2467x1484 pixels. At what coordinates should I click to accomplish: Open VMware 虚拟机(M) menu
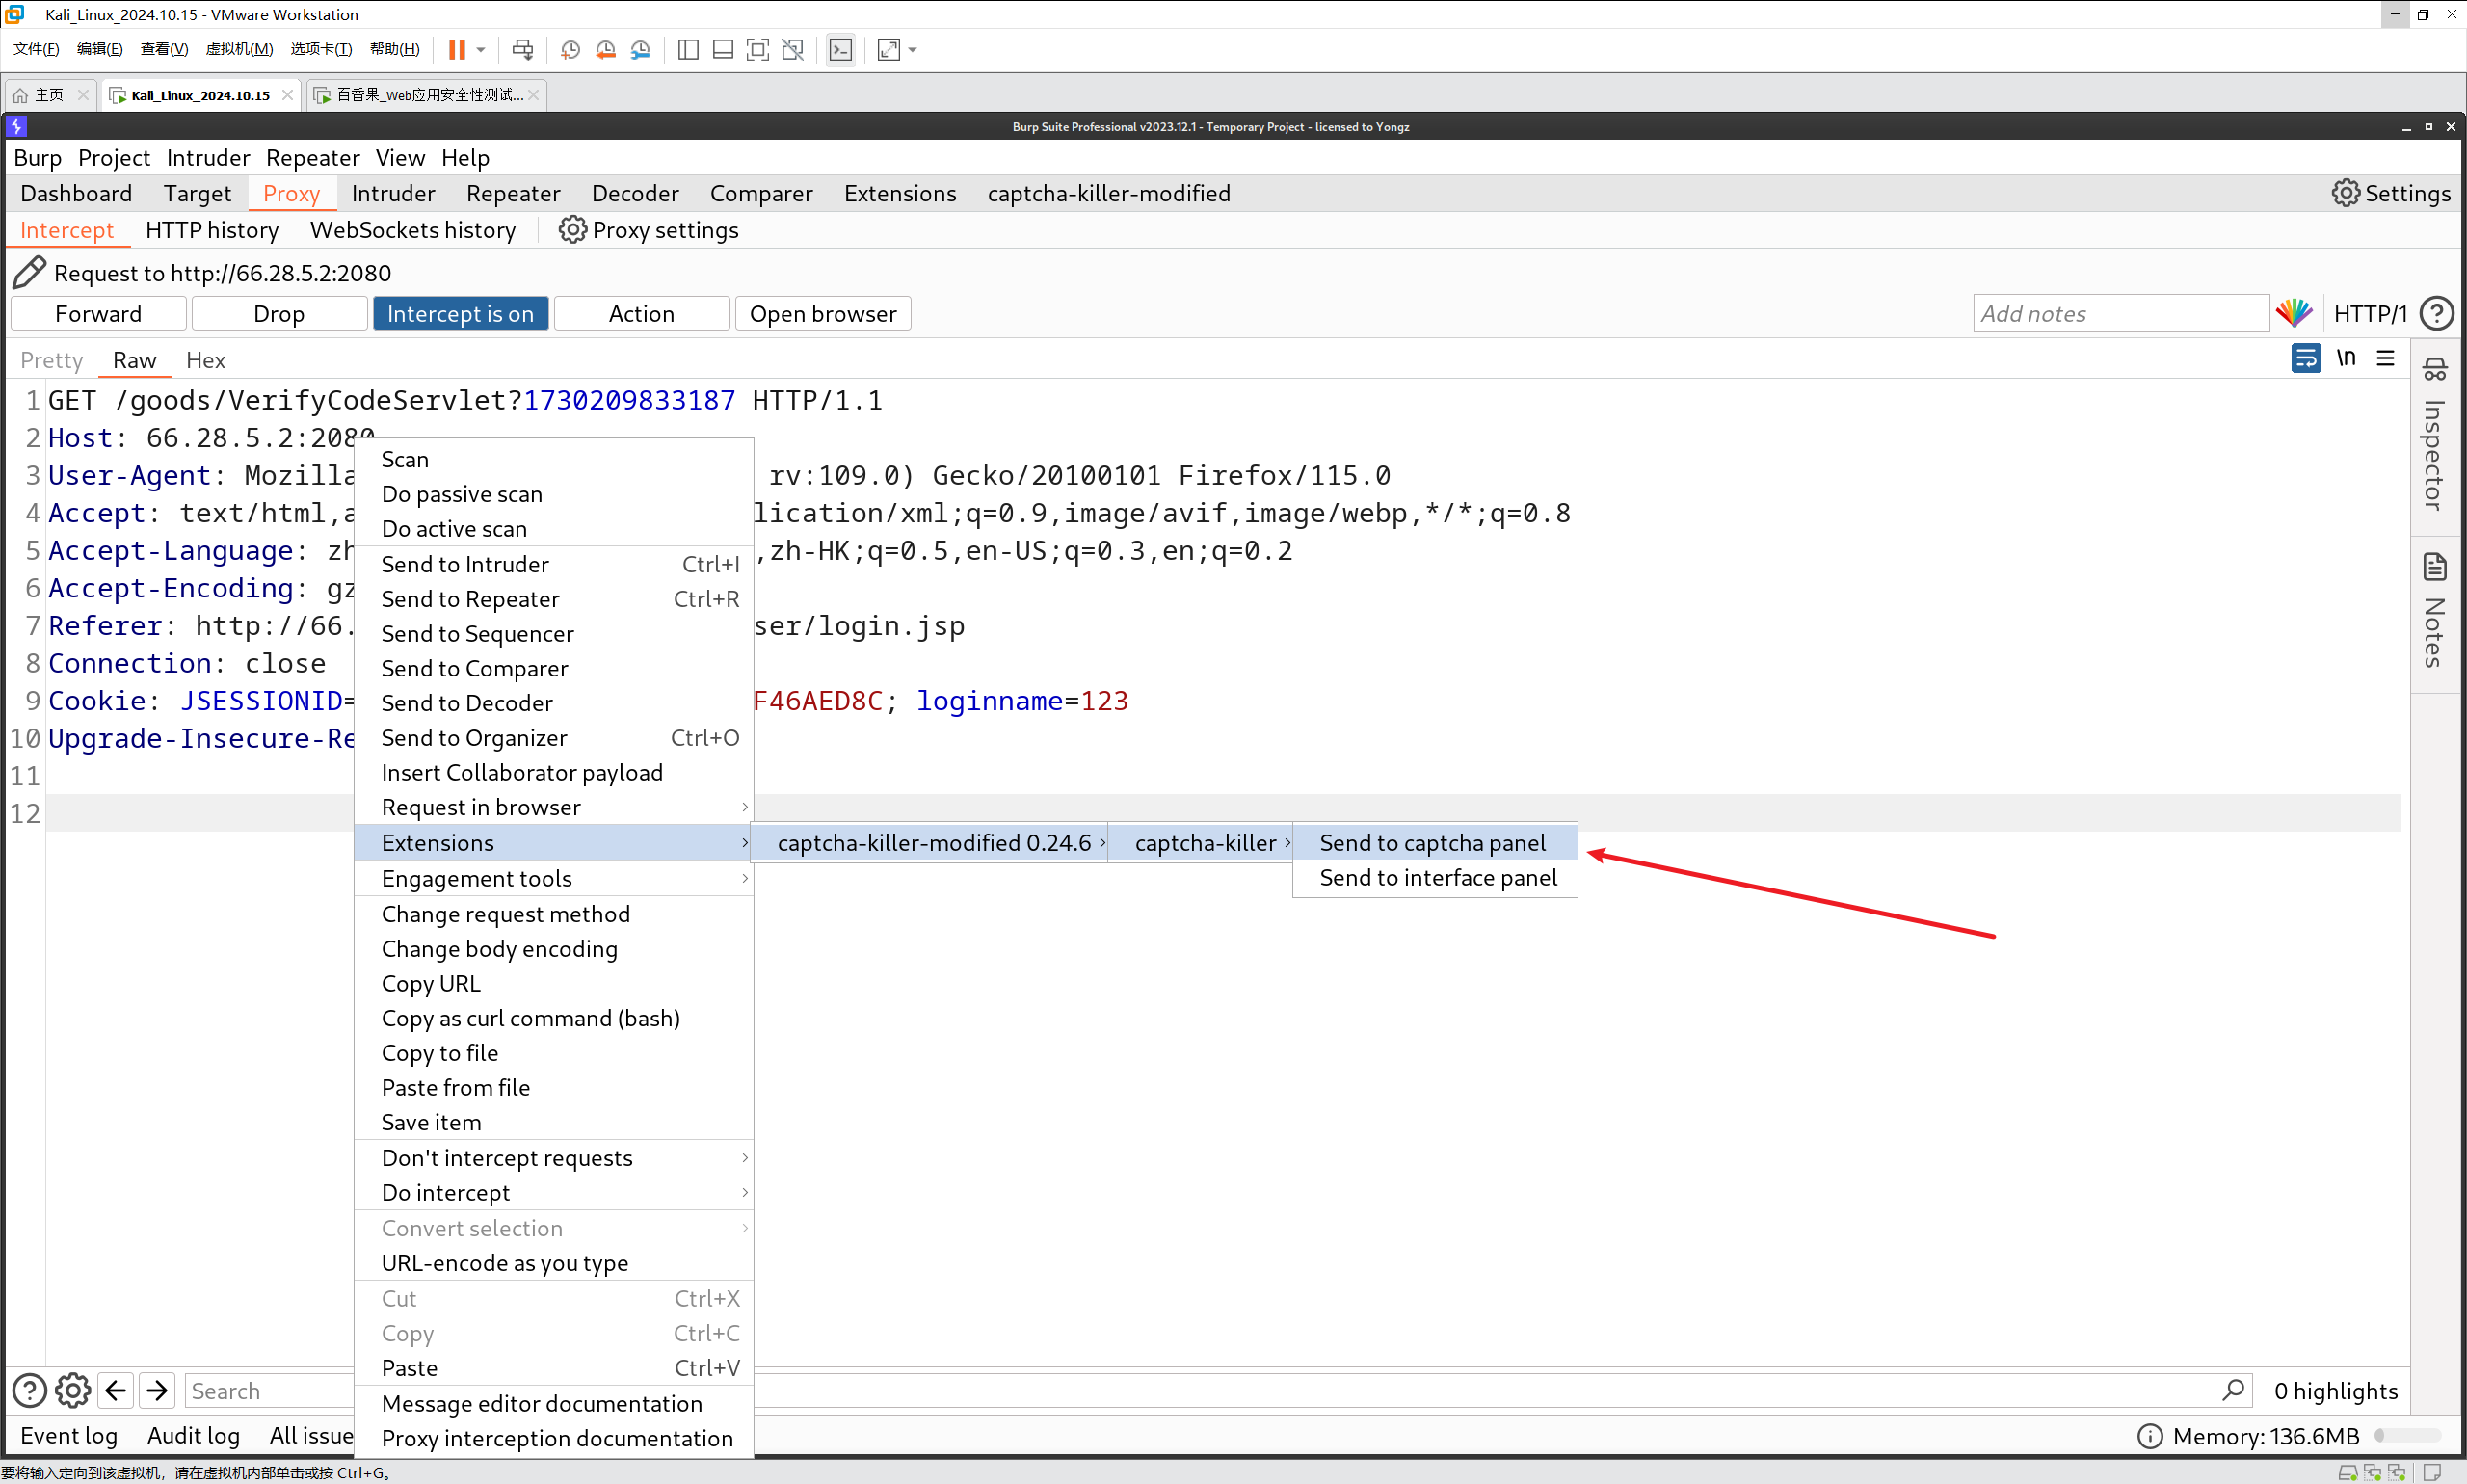(239, 49)
